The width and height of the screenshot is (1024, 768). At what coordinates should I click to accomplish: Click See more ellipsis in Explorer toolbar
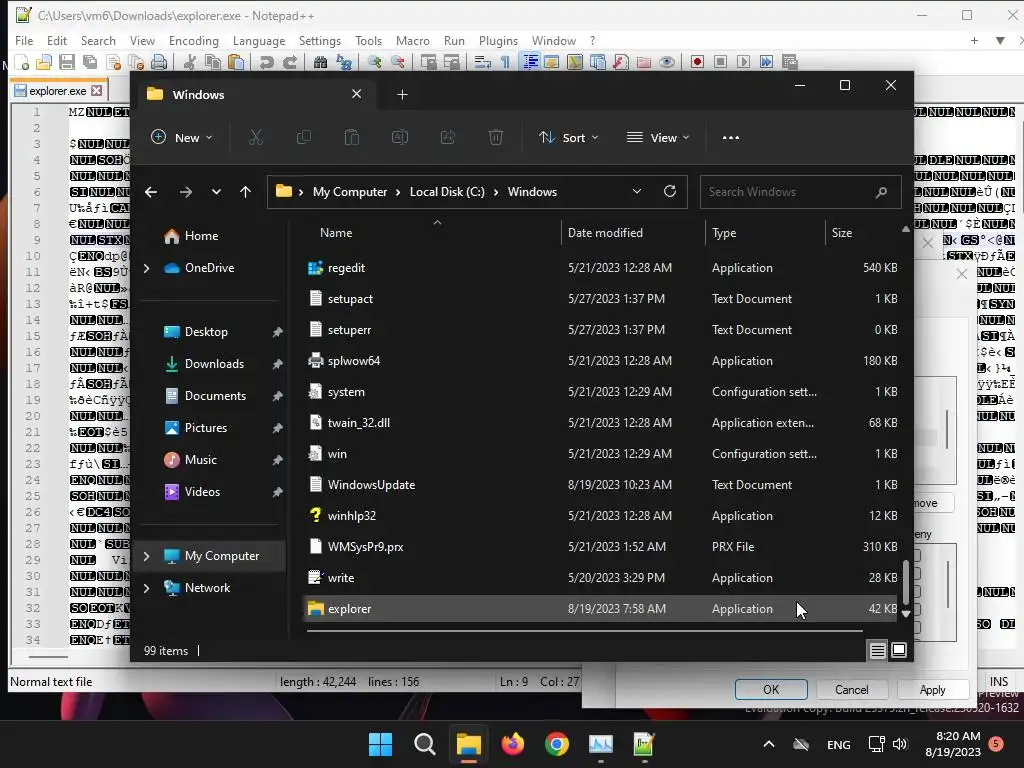(731, 138)
